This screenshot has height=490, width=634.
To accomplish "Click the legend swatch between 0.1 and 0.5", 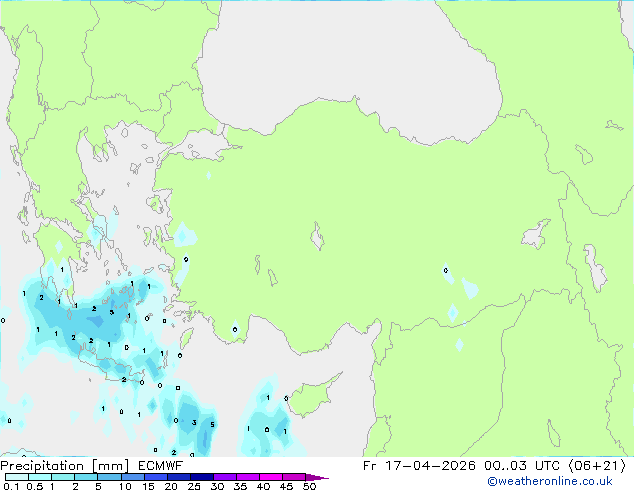I will pos(17,477).
